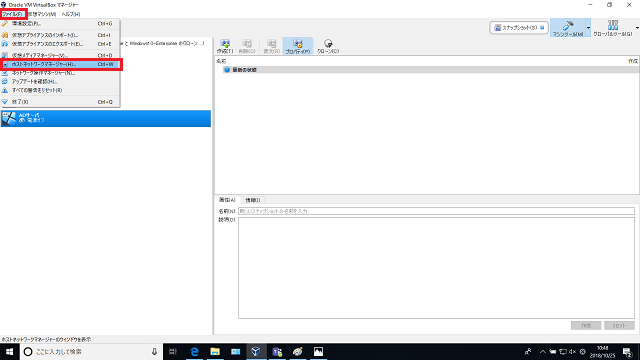Image resolution: width=640 pixels, height=360 pixels.
Task: Click the VirtualBox cube taskbar icon
Action: click(256, 351)
